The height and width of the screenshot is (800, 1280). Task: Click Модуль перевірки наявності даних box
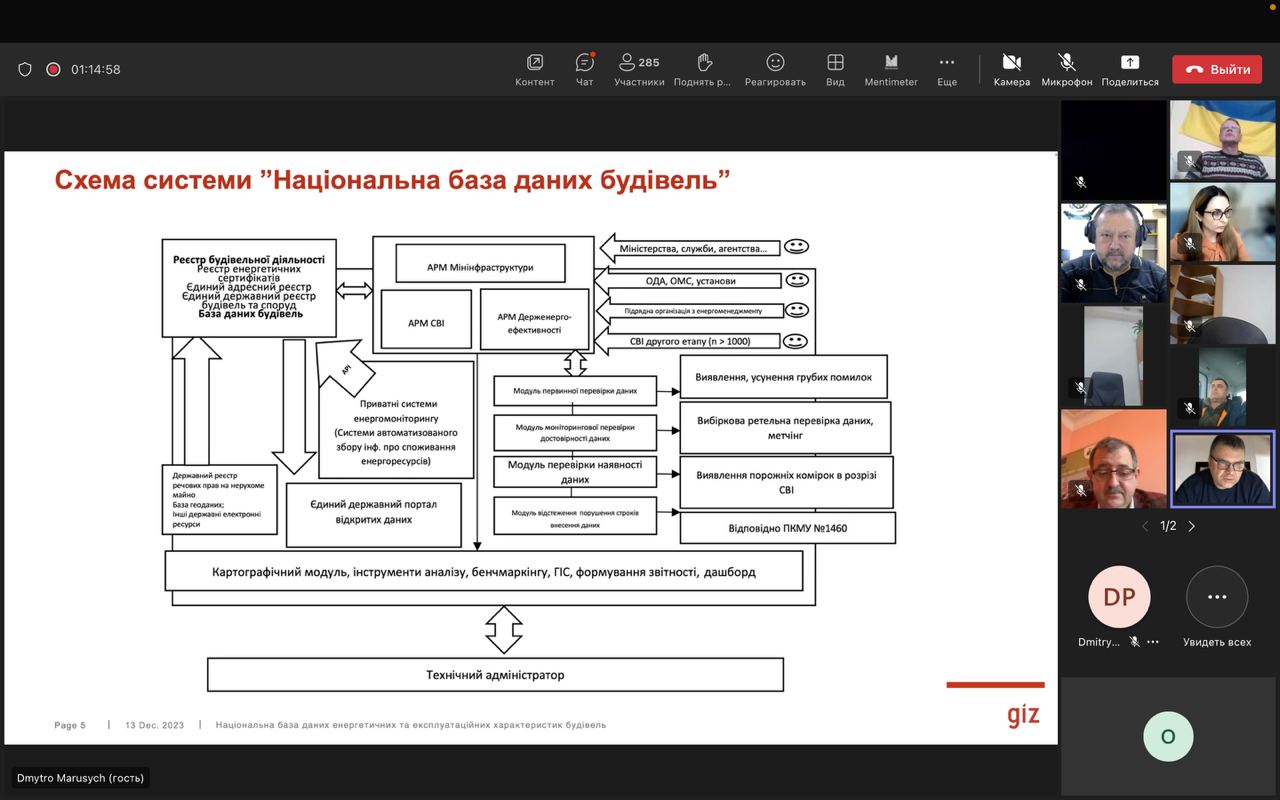575,472
